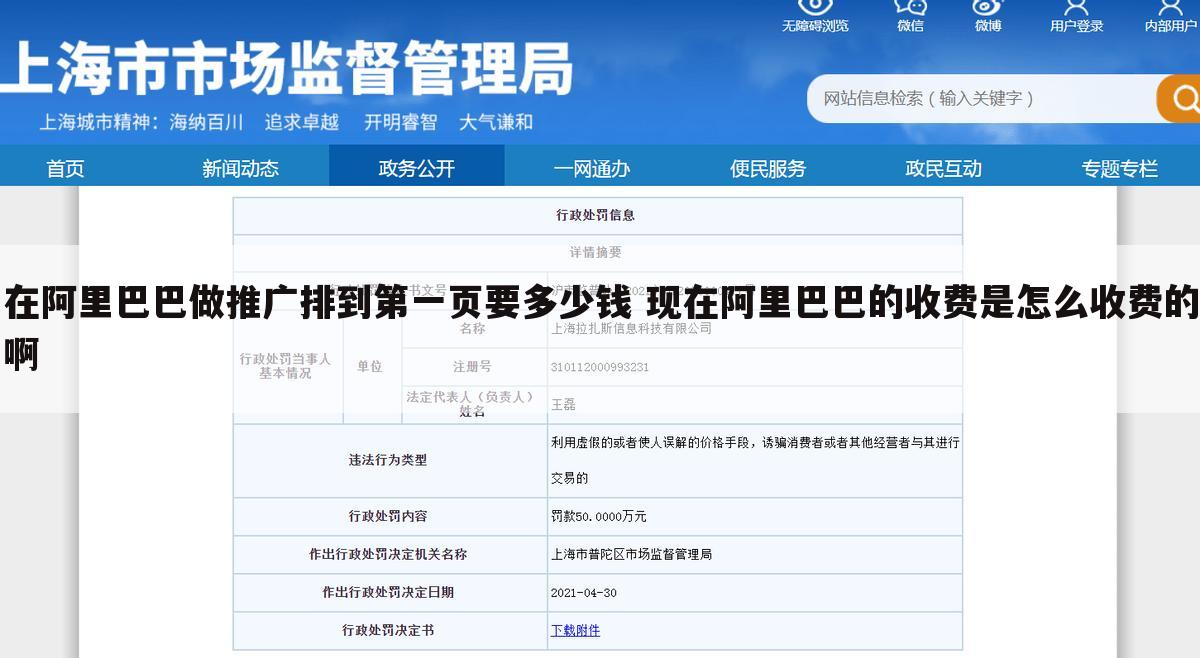Open the 一网通办 menu
Screen dimensions: 1200x658
592,168
